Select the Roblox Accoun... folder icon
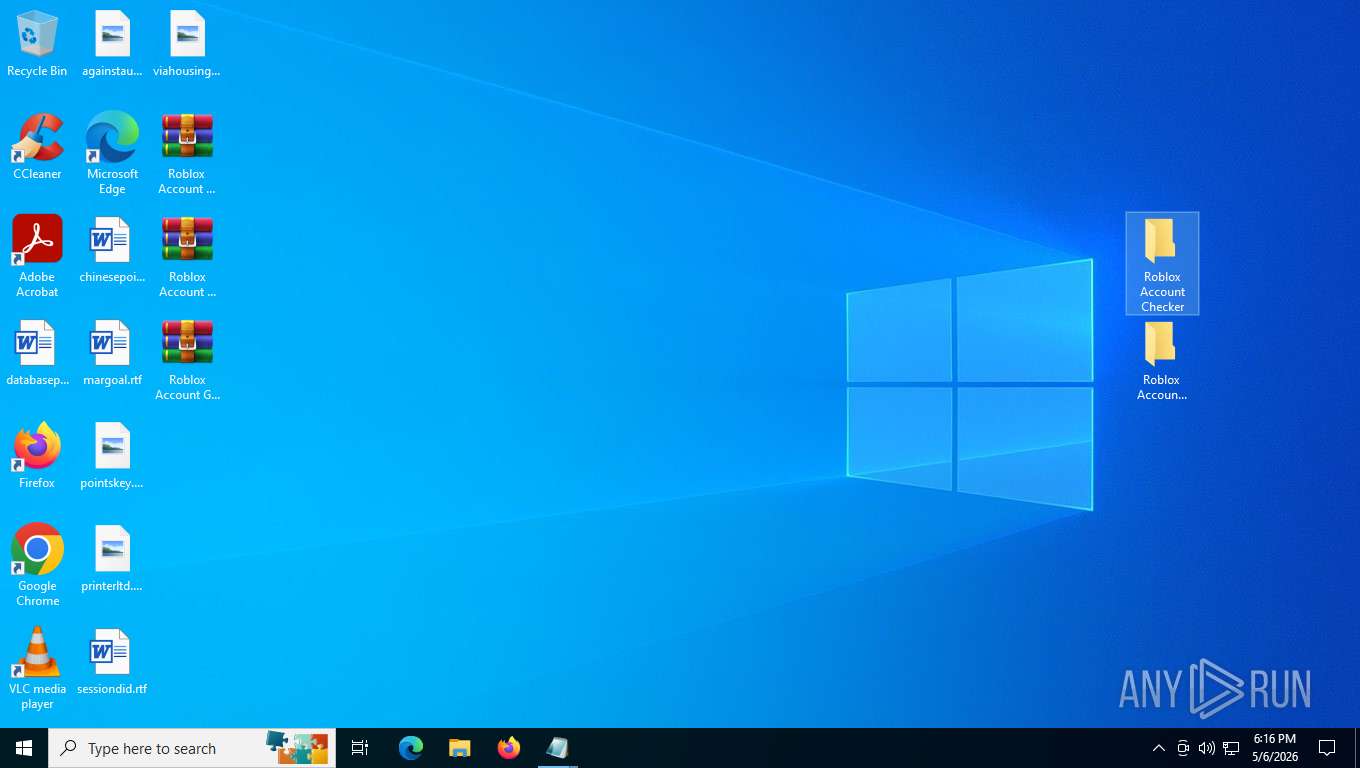Viewport: 1360px width, 768px height. [x=1162, y=361]
